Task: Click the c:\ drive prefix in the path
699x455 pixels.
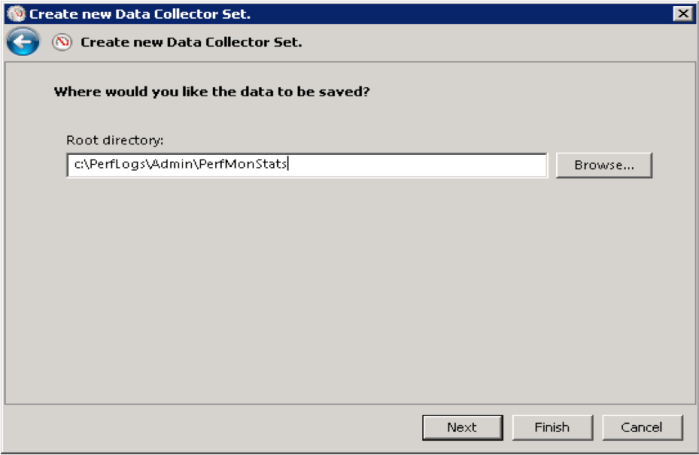Action: (79, 165)
